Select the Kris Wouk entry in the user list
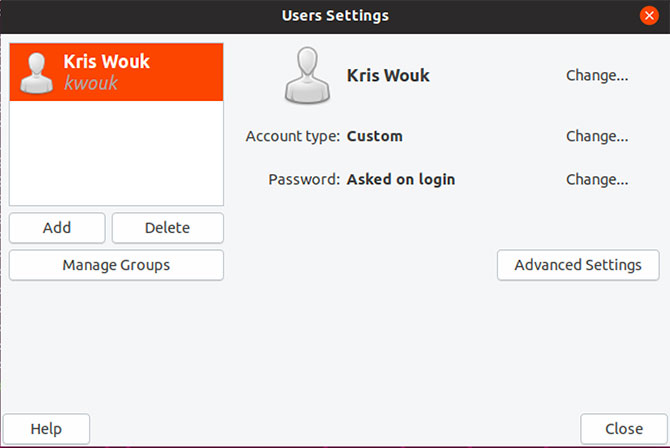The width and height of the screenshot is (670, 448). (x=116, y=71)
